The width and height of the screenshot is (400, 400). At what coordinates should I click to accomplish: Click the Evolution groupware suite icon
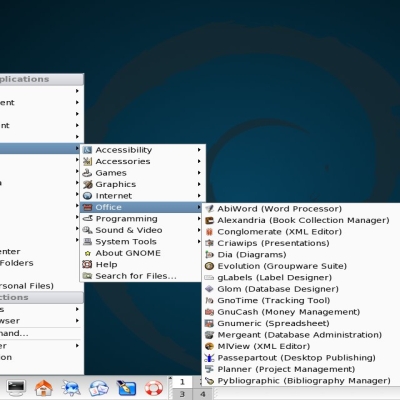[209, 266]
